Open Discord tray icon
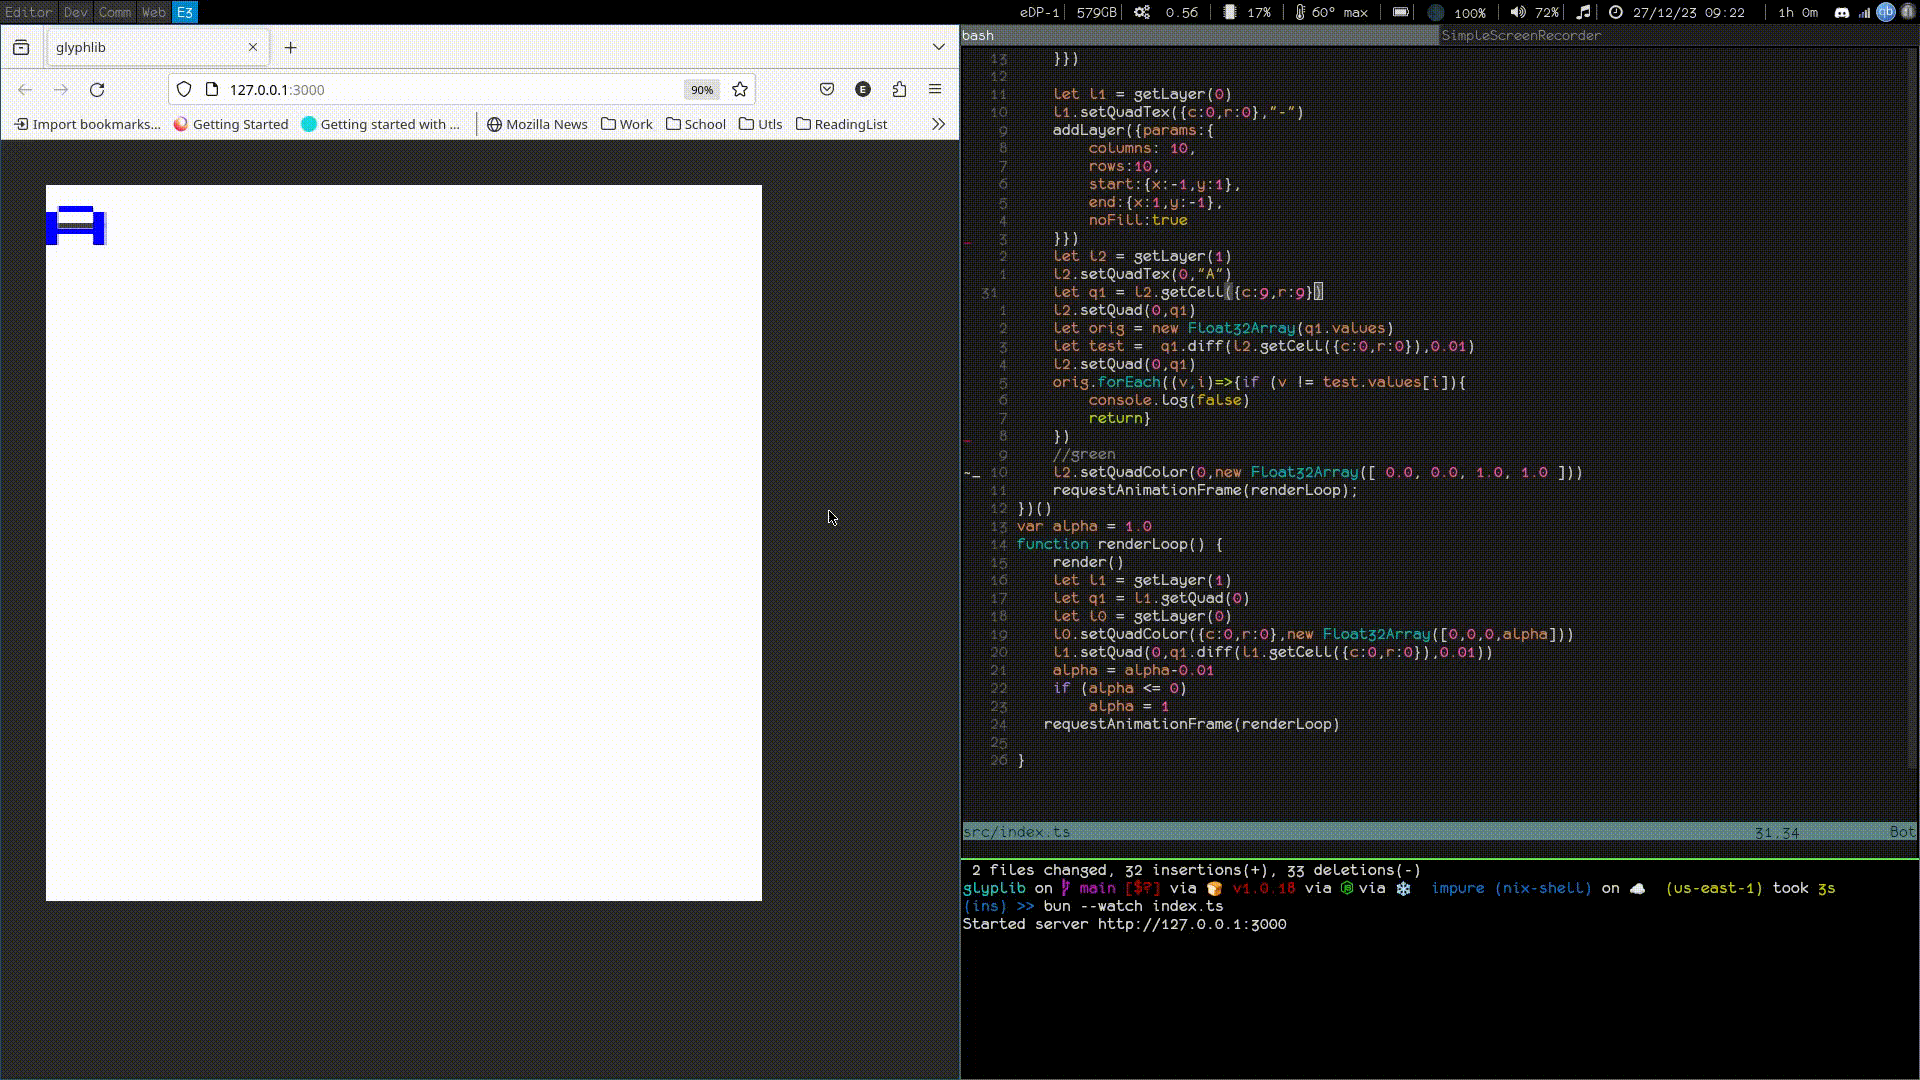This screenshot has height=1080, width=1920. pos(1842,12)
